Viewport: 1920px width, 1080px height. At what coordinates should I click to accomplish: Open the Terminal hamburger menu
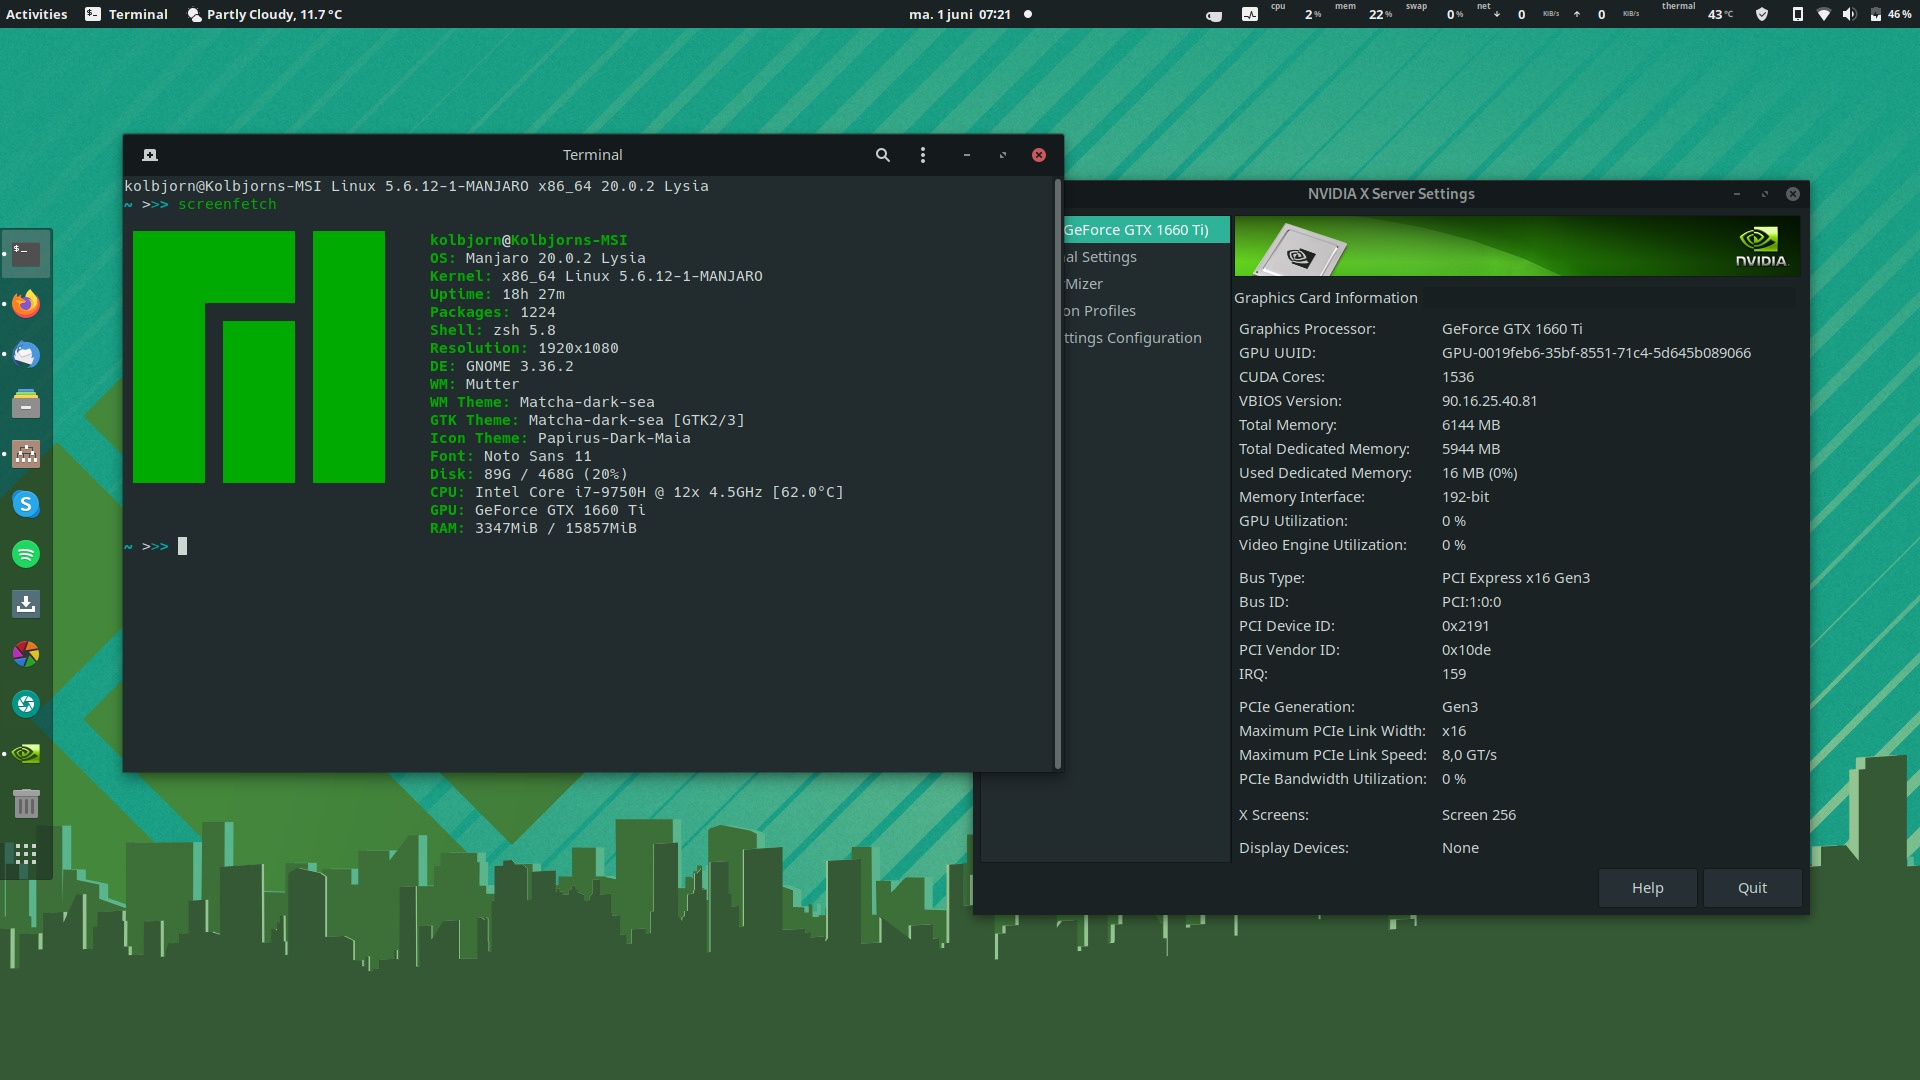pos(922,155)
